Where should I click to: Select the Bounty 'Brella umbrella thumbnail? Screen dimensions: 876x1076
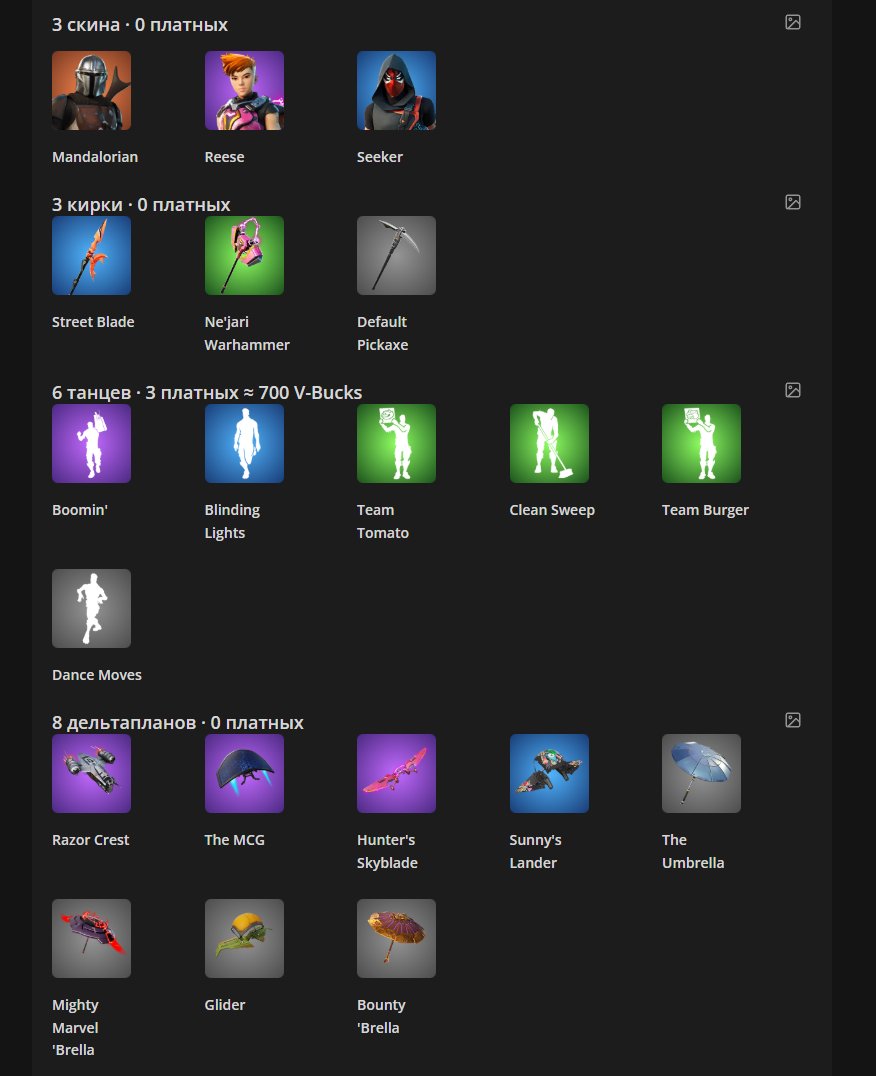point(396,939)
